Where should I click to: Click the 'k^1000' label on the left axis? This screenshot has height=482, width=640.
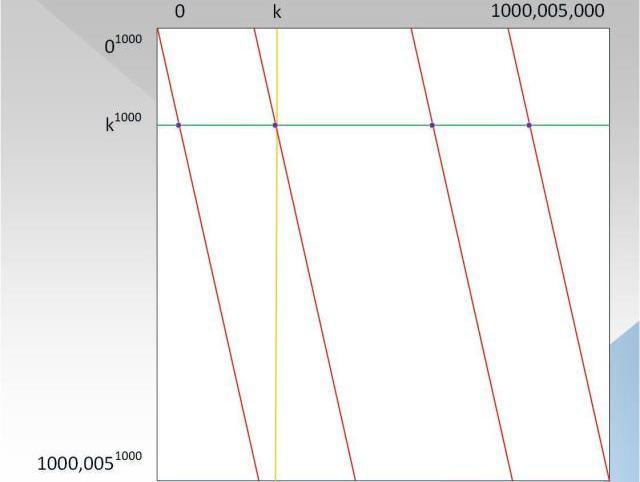tap(123, 122)
